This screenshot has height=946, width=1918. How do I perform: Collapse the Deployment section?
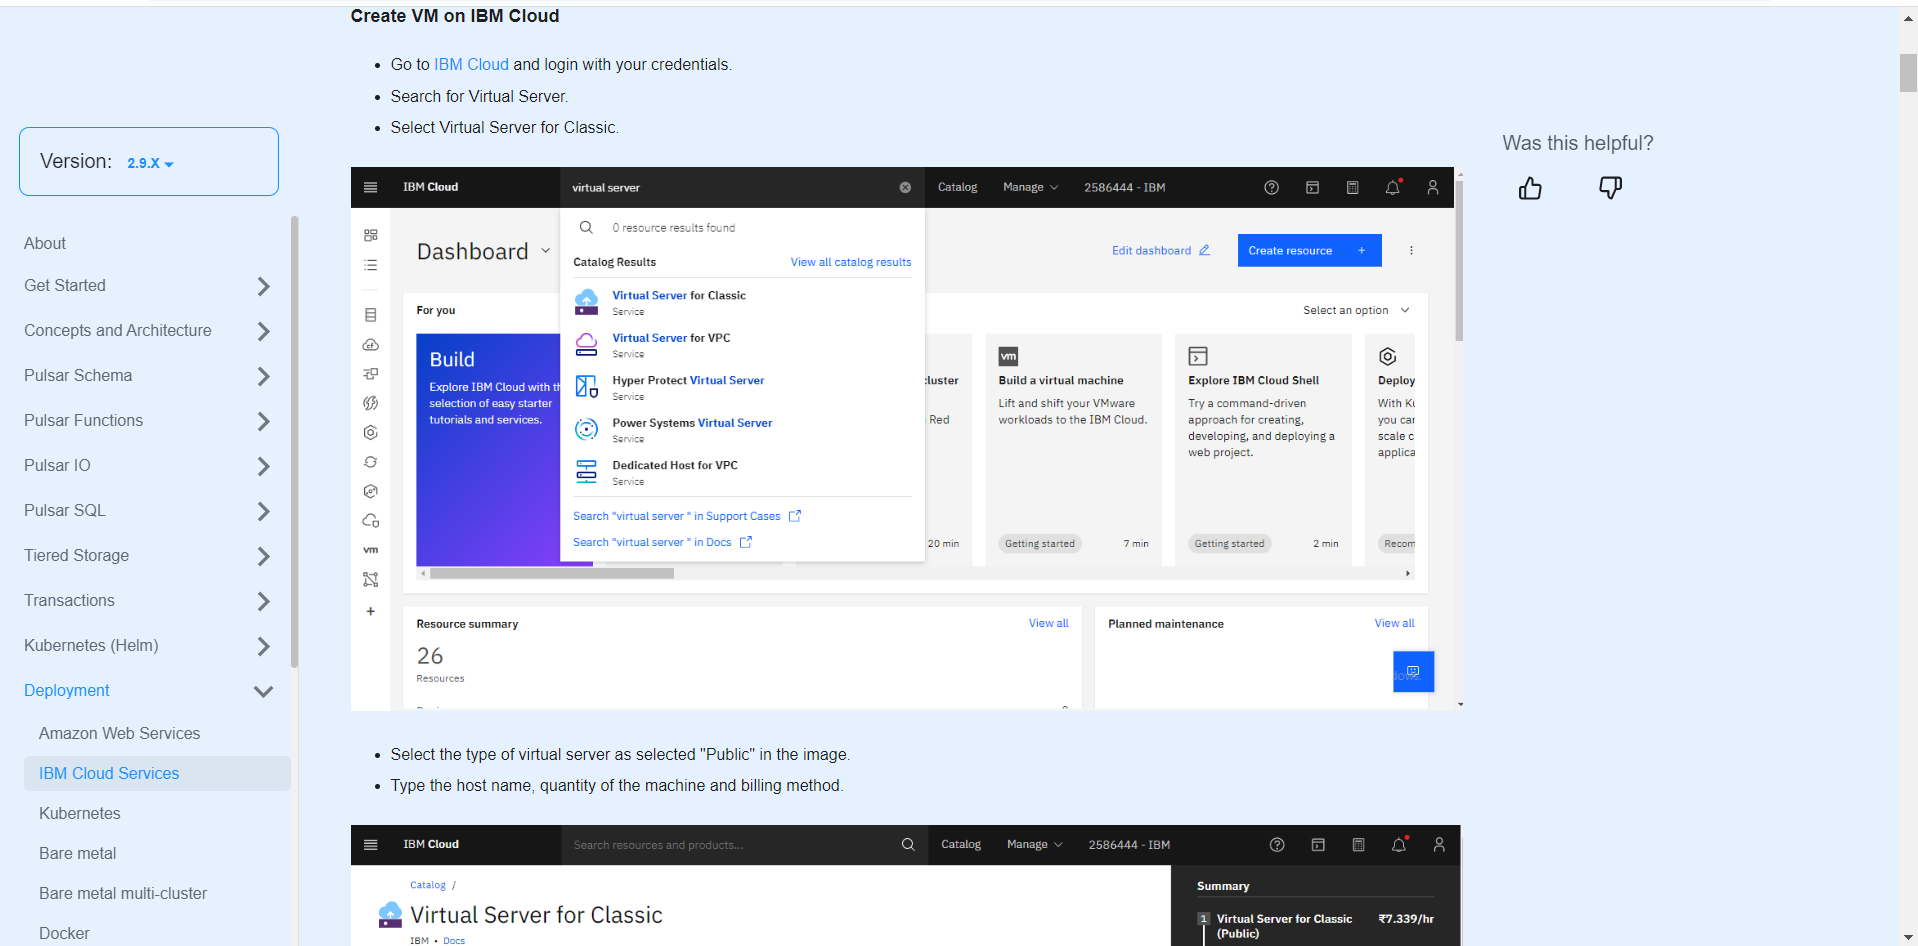point(263,691)
